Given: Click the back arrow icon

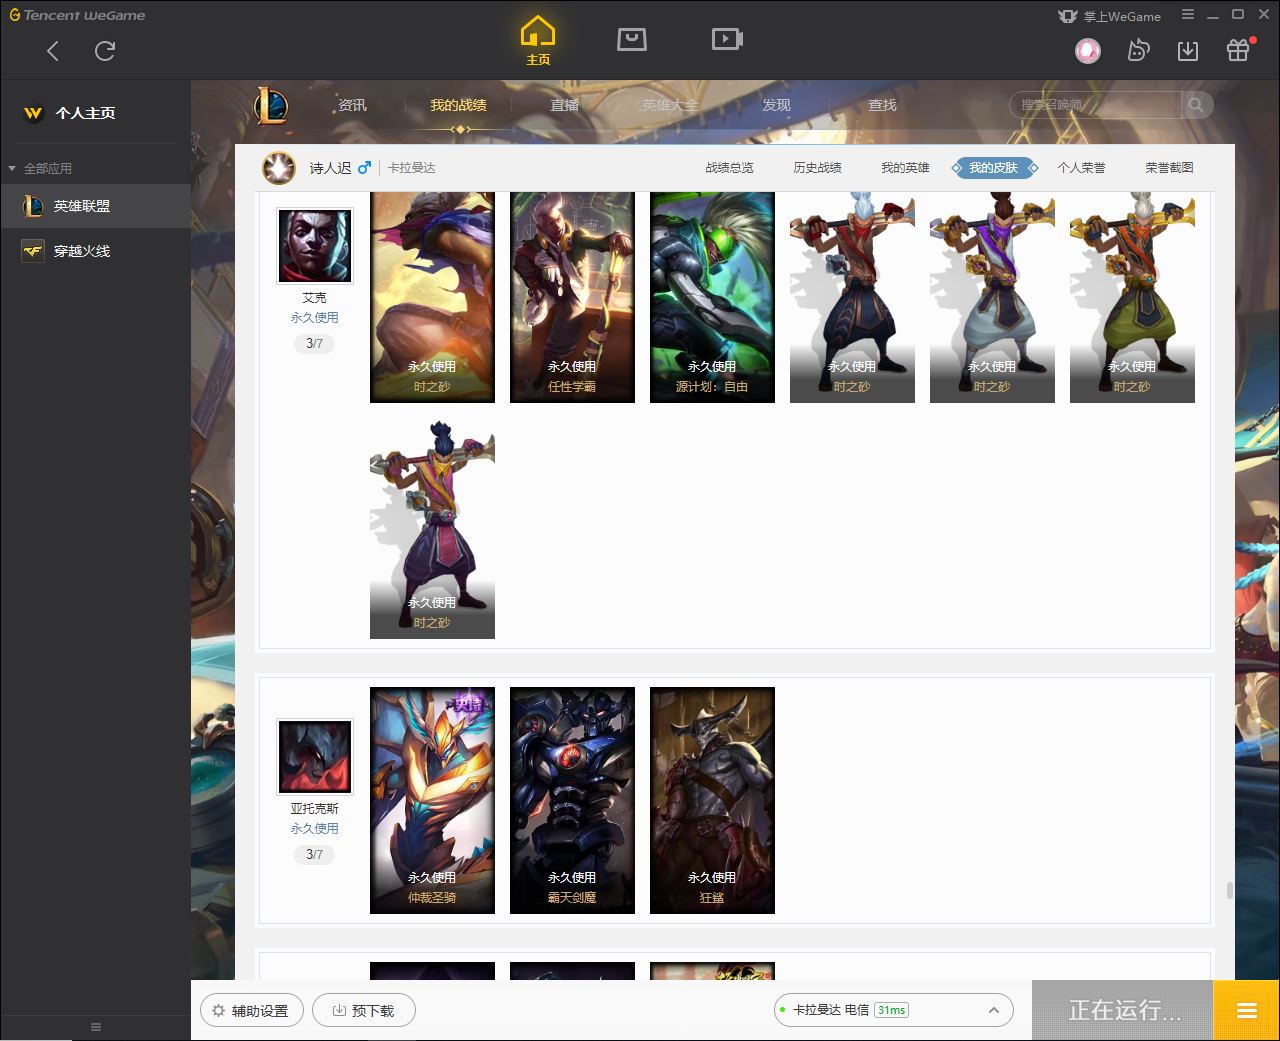Looking at the screenshot, I should [x=53, y=51].
